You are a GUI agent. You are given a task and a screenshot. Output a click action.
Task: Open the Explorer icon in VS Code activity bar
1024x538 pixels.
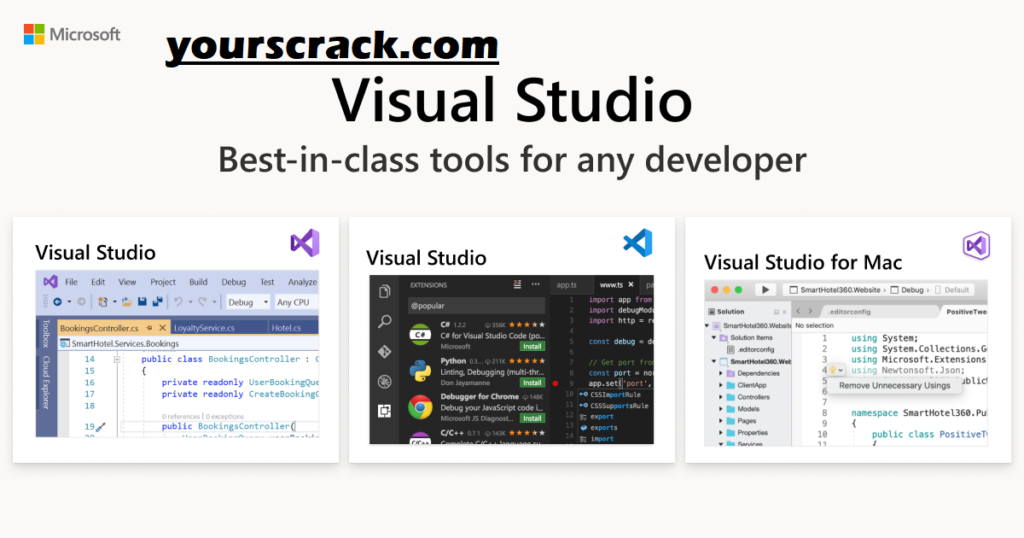coord(385,291)
